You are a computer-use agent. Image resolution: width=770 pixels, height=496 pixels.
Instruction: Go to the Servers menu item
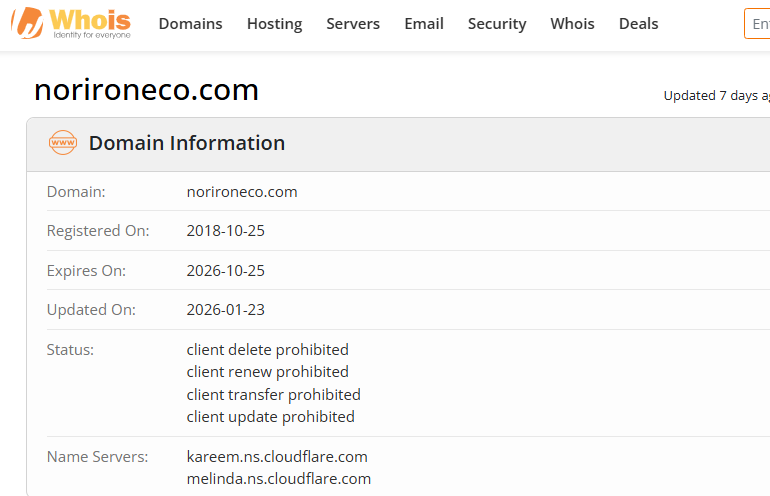(353, 24)
